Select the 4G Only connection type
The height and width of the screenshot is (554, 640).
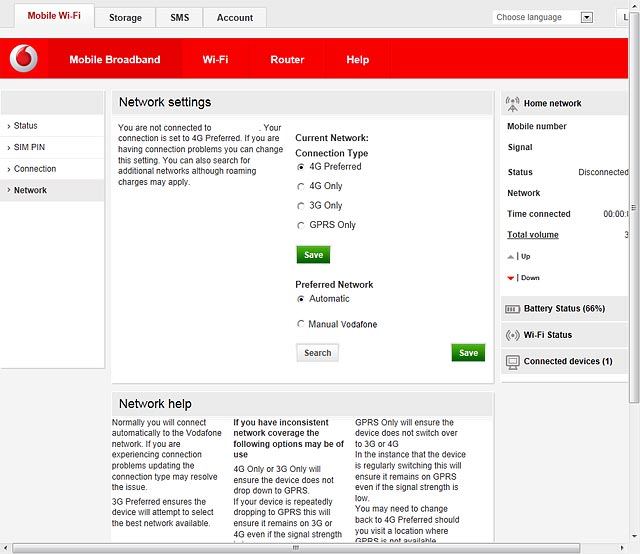[x=301, y=187]
